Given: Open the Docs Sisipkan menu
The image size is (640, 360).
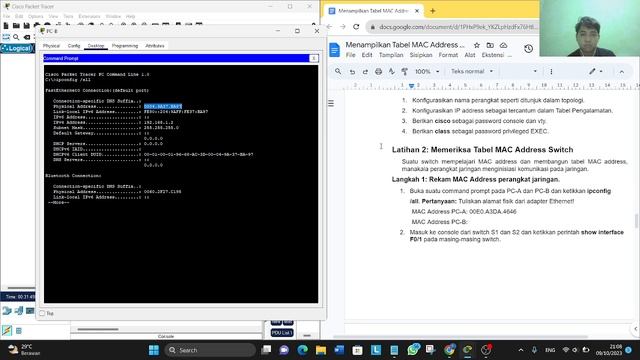Looking at the screenshot, I should tap(421, 55).
